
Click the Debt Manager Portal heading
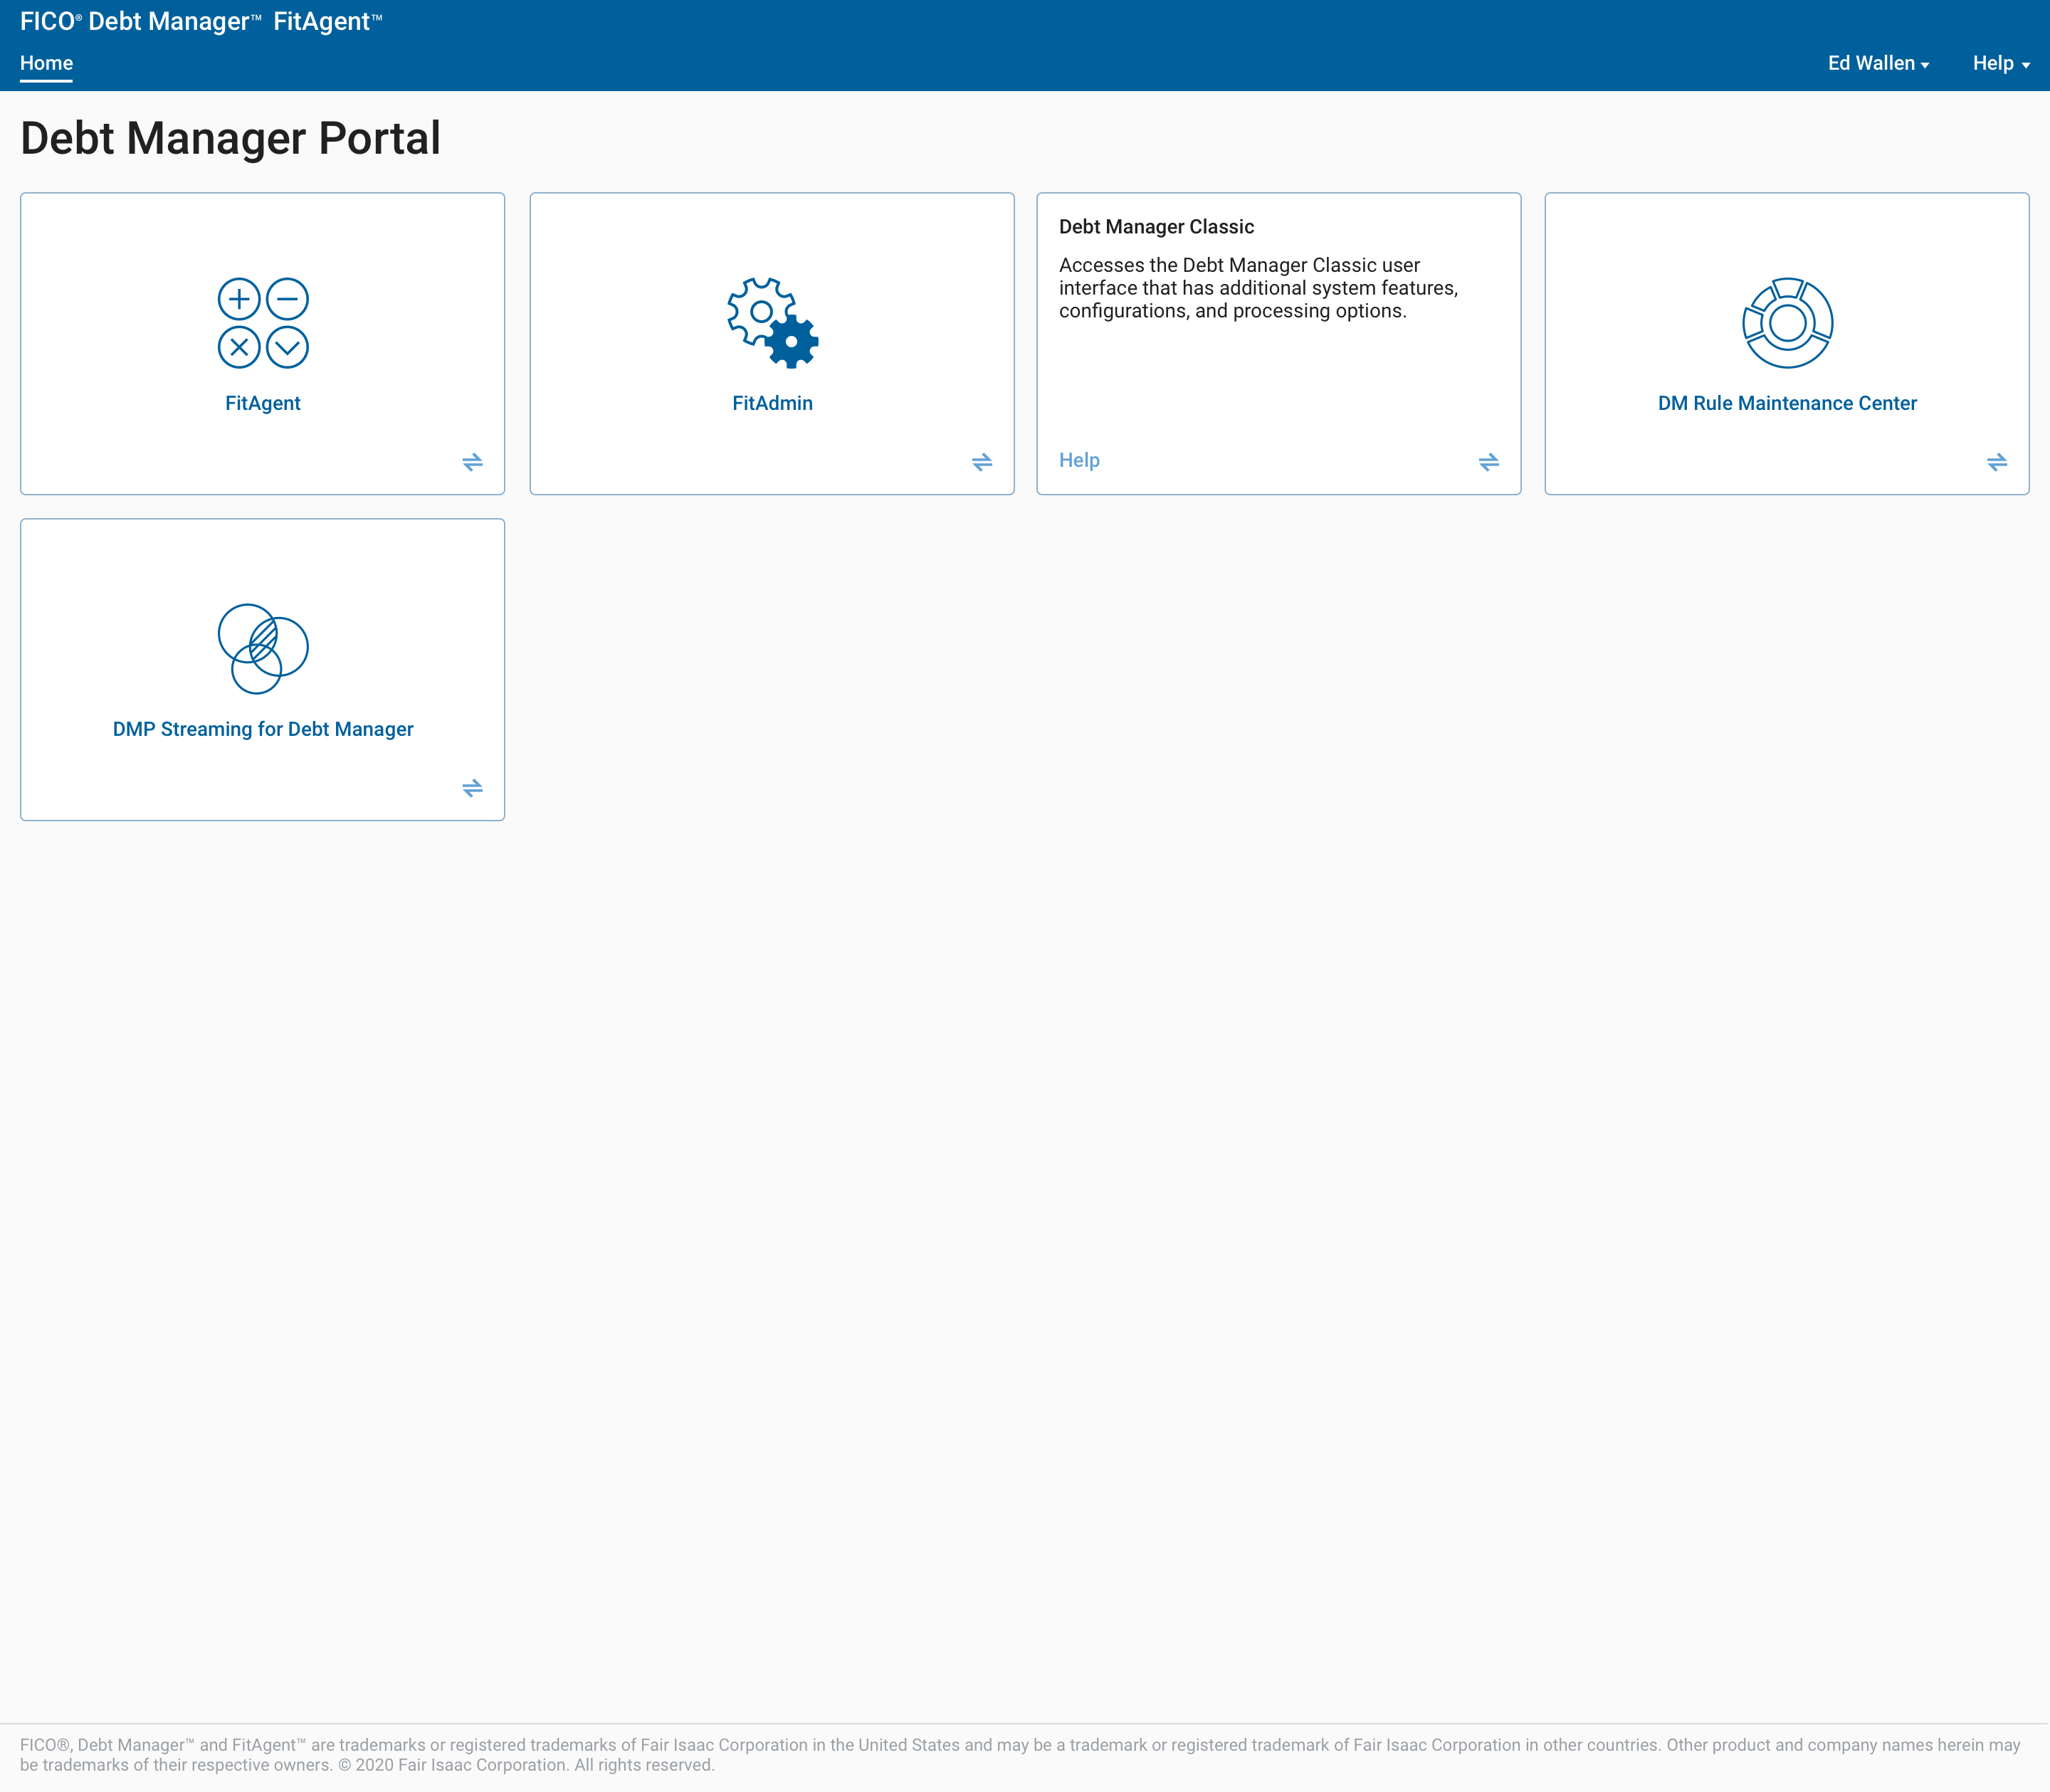[230, 138]
